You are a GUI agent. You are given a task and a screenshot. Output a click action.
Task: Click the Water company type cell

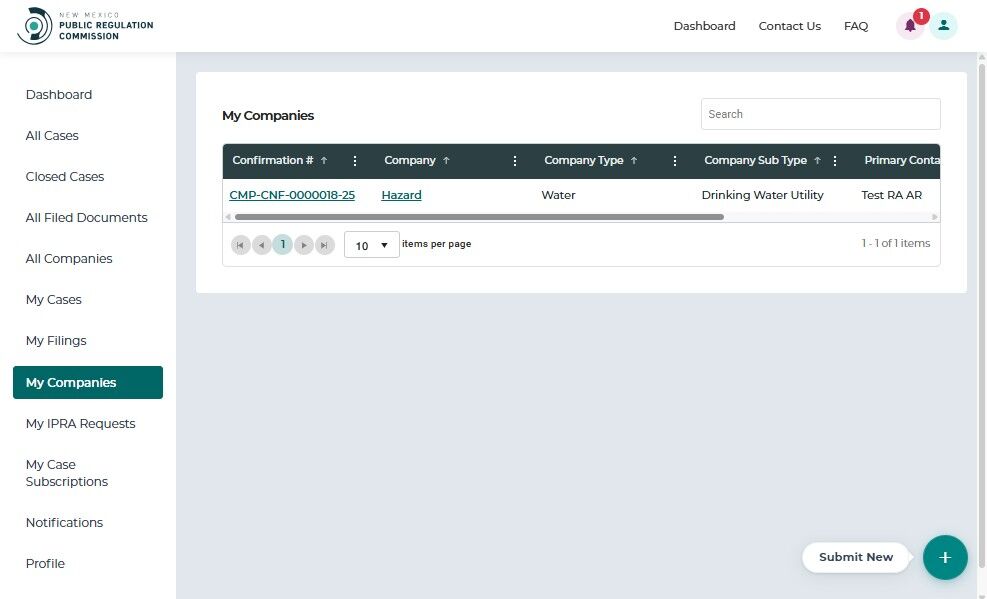pos(558,195)
